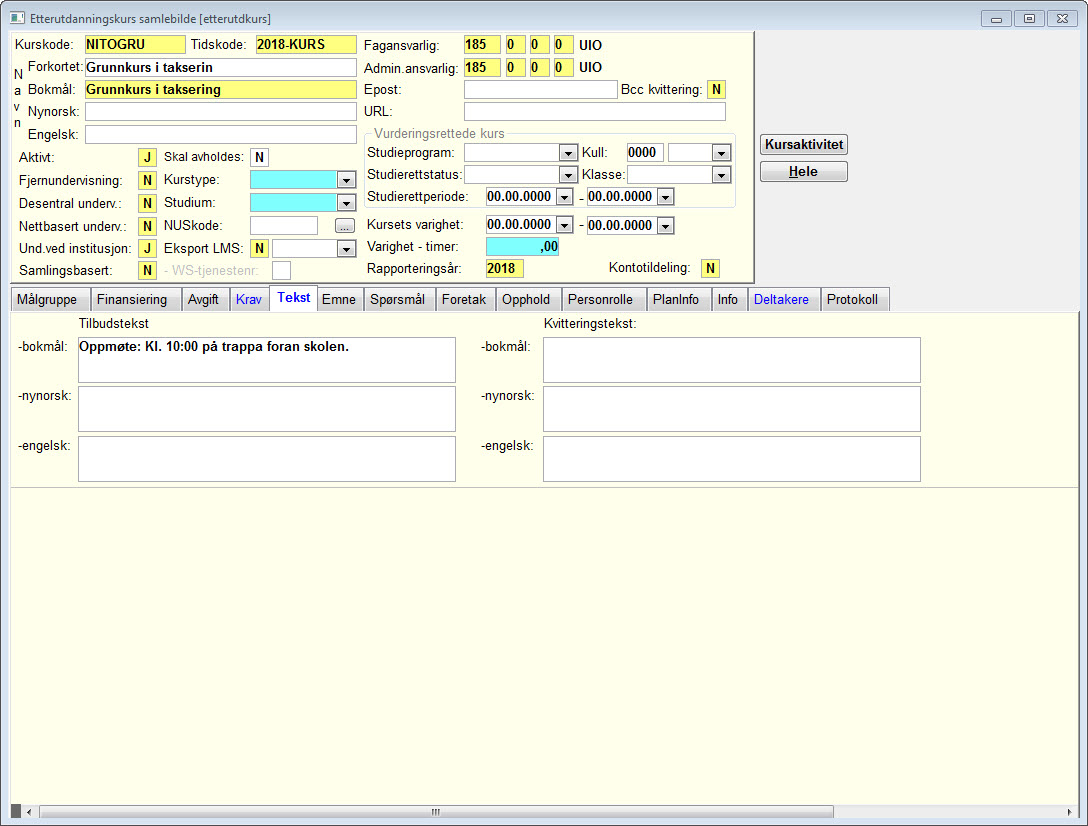Click the horizontal scrollbar thumb
The image size is (1088, 826).
436,811
